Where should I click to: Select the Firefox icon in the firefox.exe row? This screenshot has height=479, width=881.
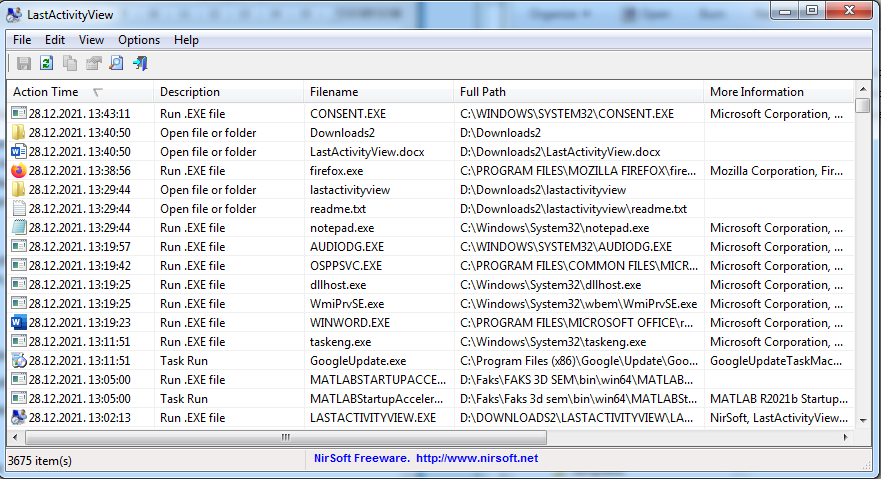point(19,171)
